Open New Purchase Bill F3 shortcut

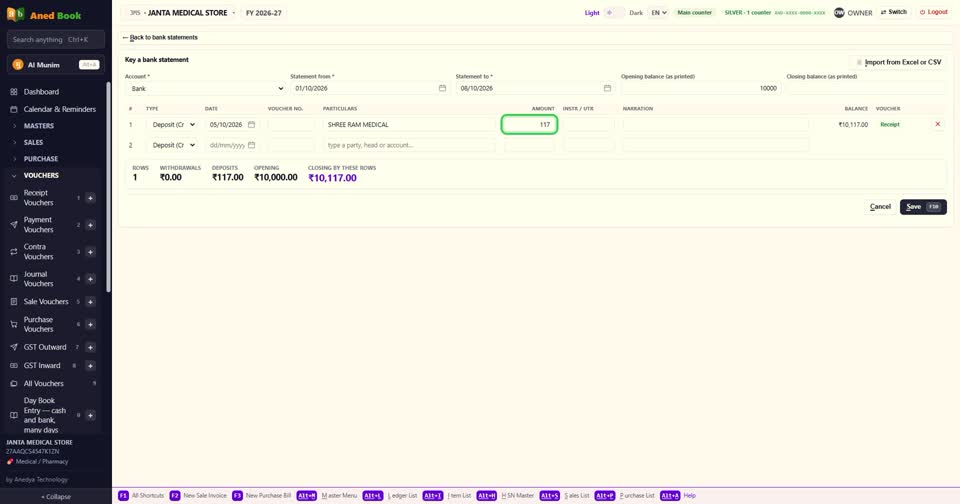tap(261, 495)
